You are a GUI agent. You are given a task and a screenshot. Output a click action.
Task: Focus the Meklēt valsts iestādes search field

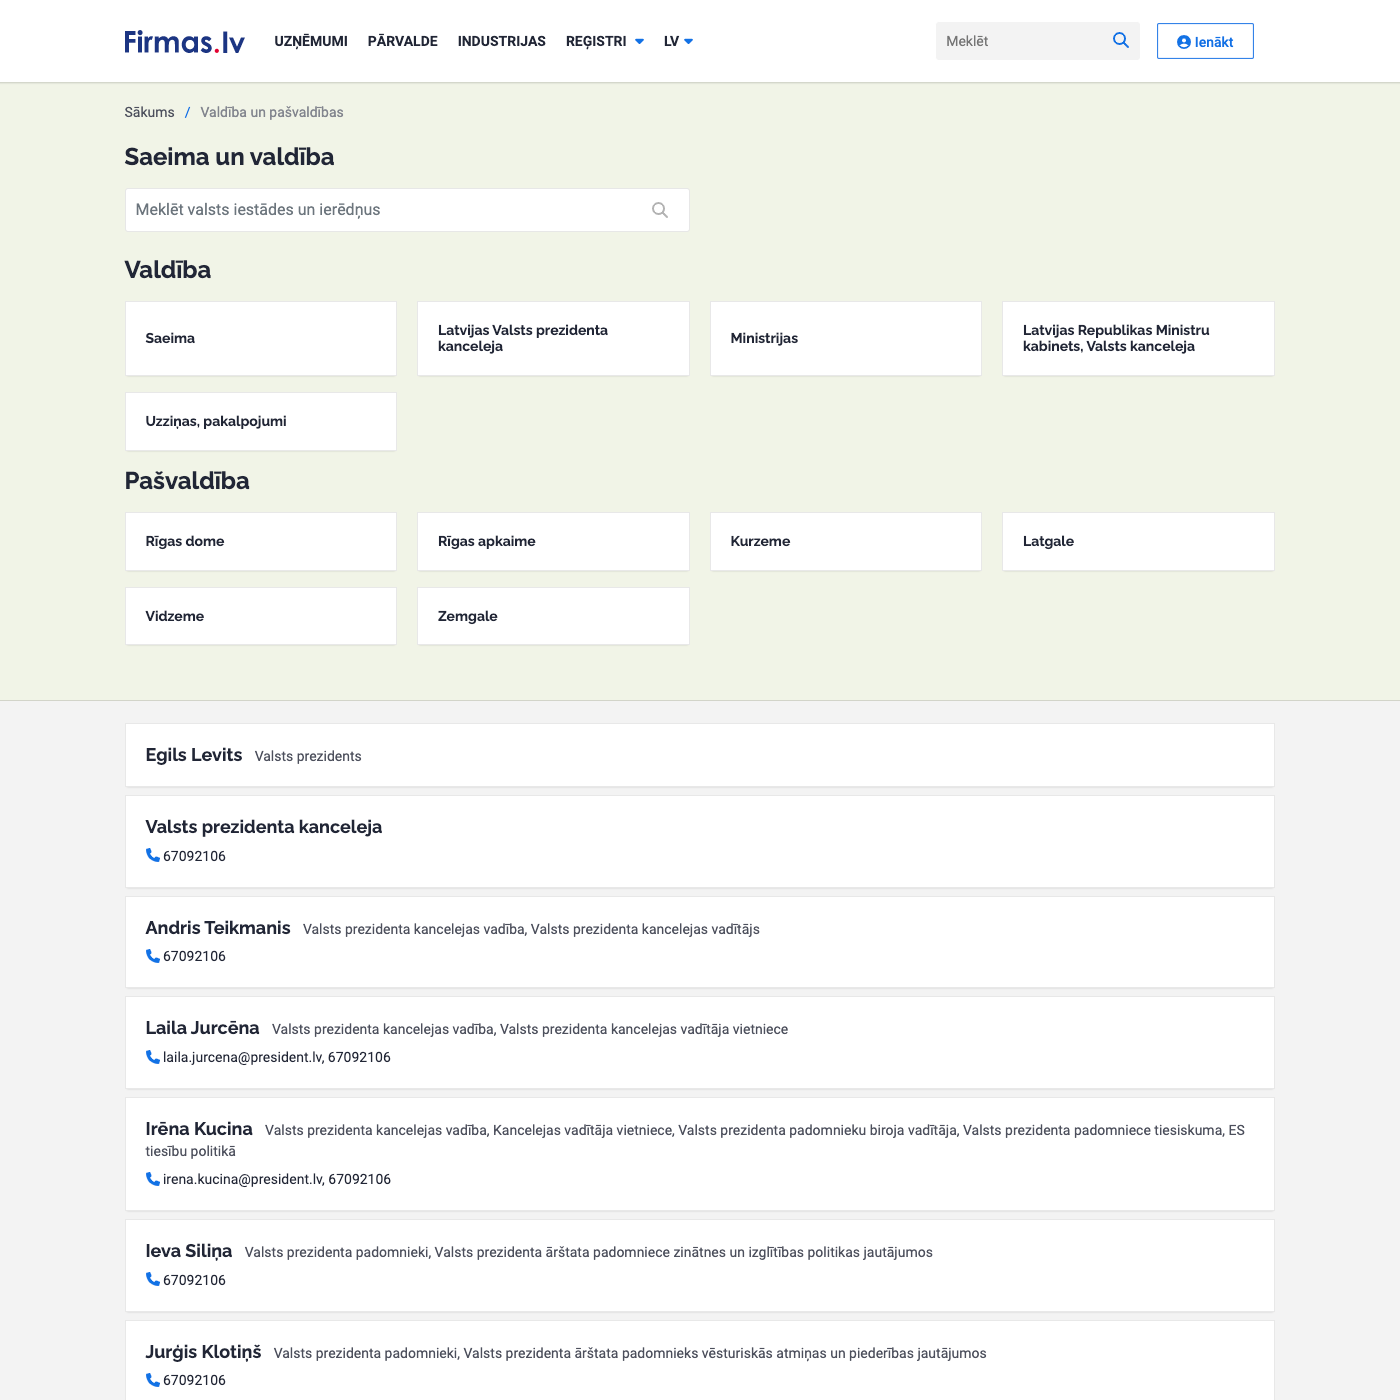390,210
